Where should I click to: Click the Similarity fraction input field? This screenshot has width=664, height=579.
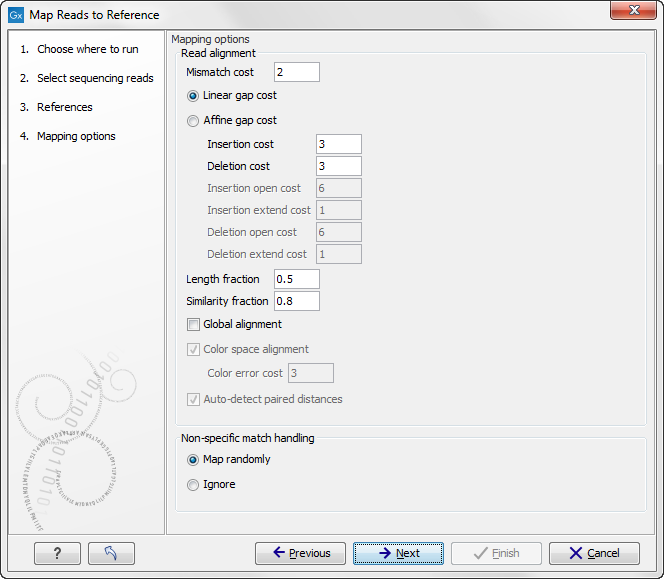[x=297, y=301]
